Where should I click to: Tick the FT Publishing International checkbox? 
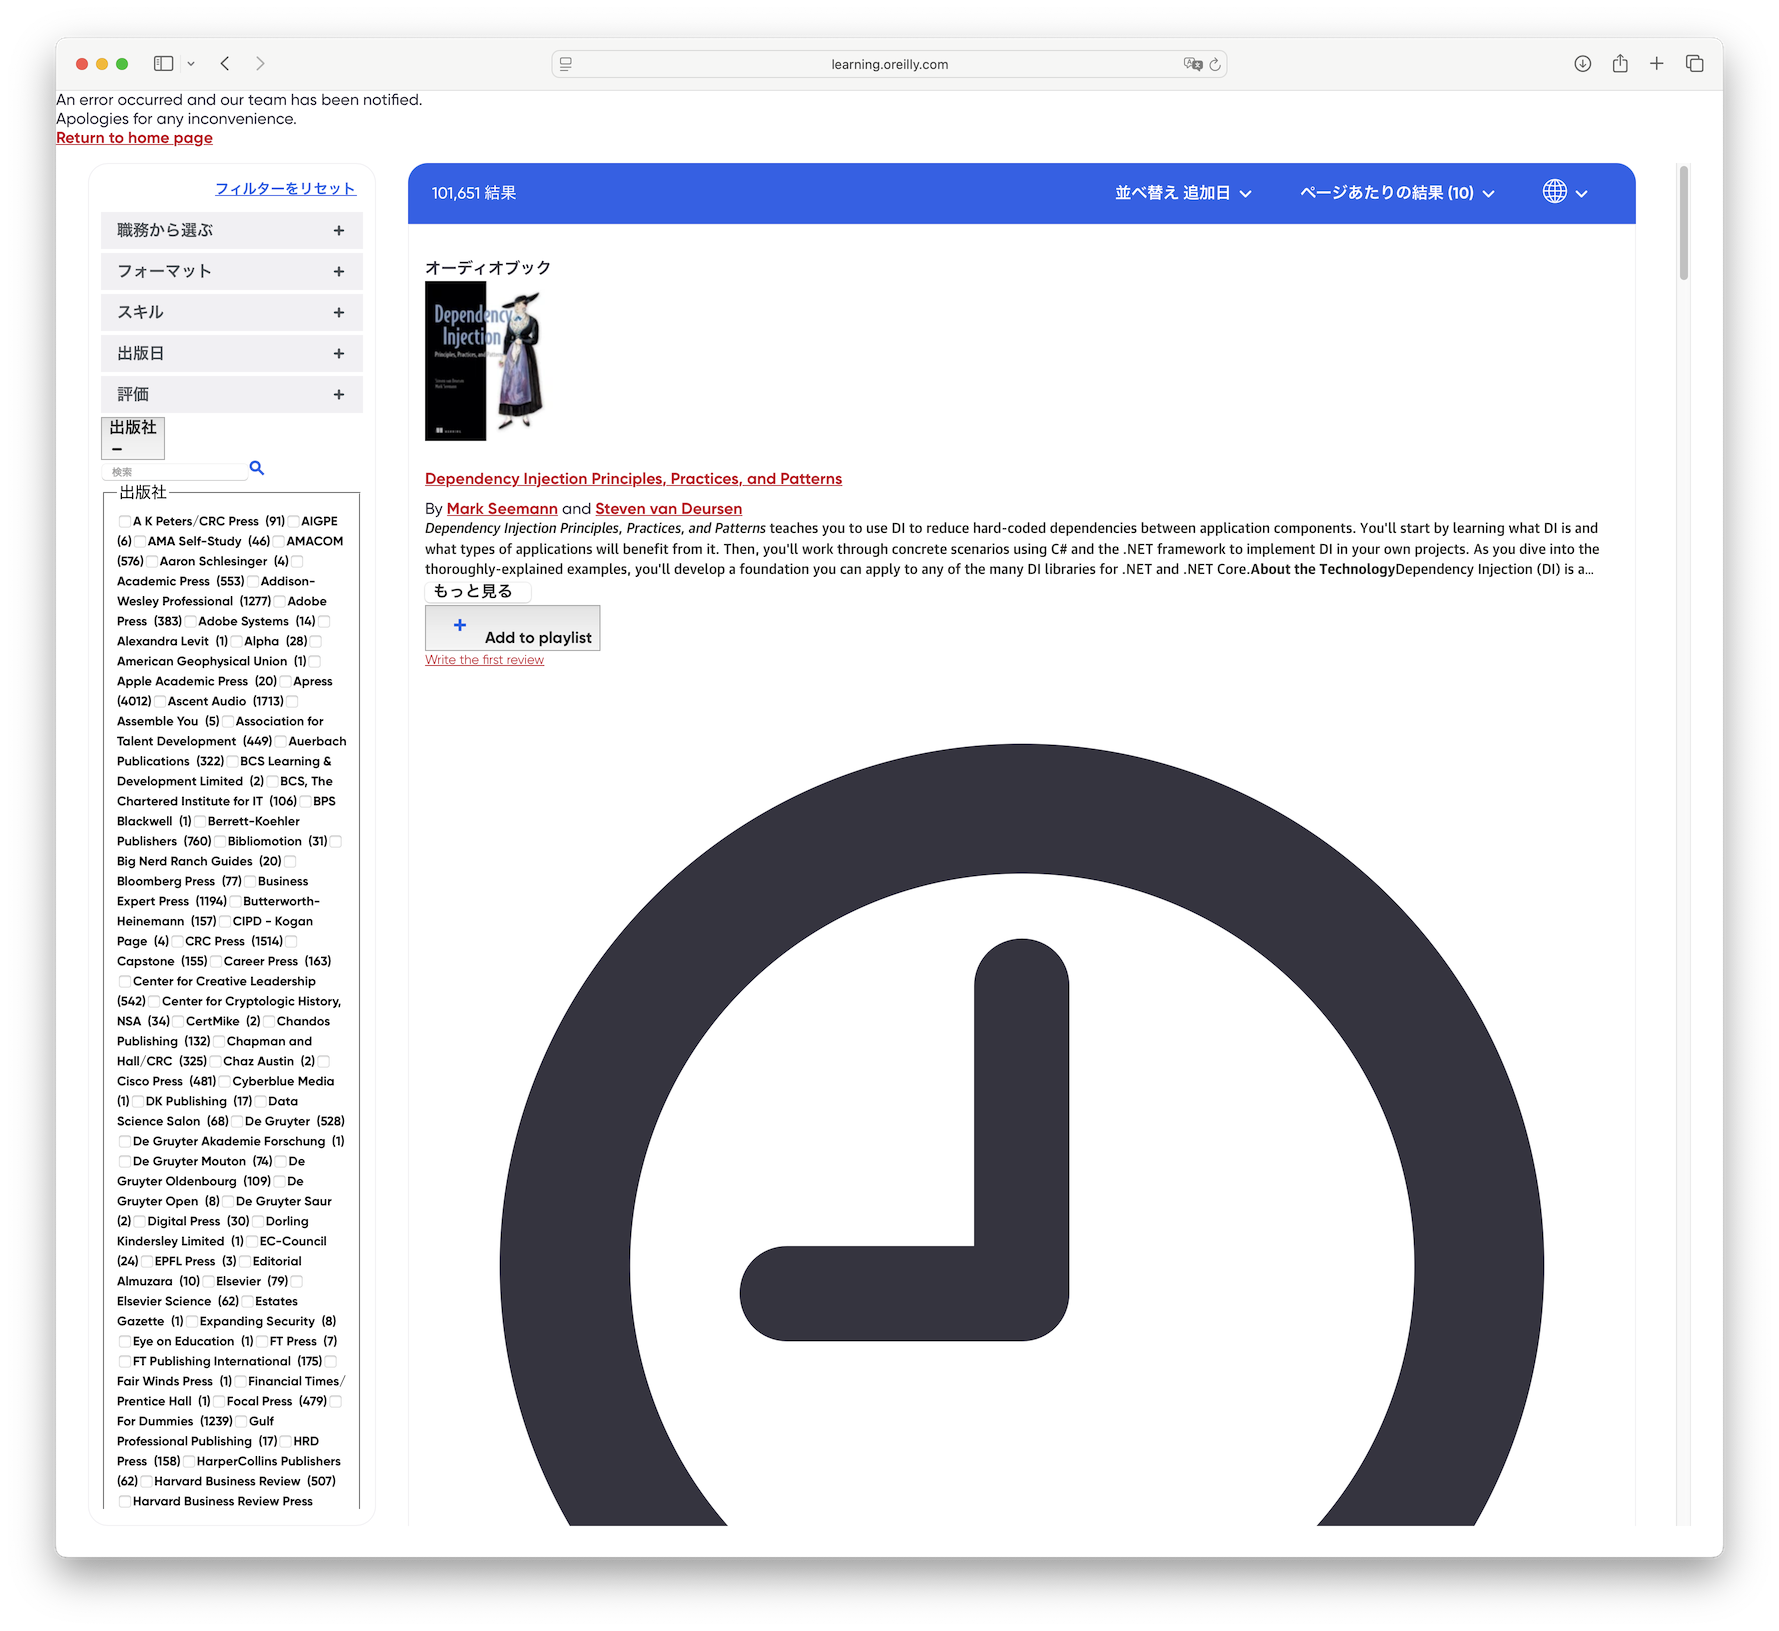tap(125, 1361)
